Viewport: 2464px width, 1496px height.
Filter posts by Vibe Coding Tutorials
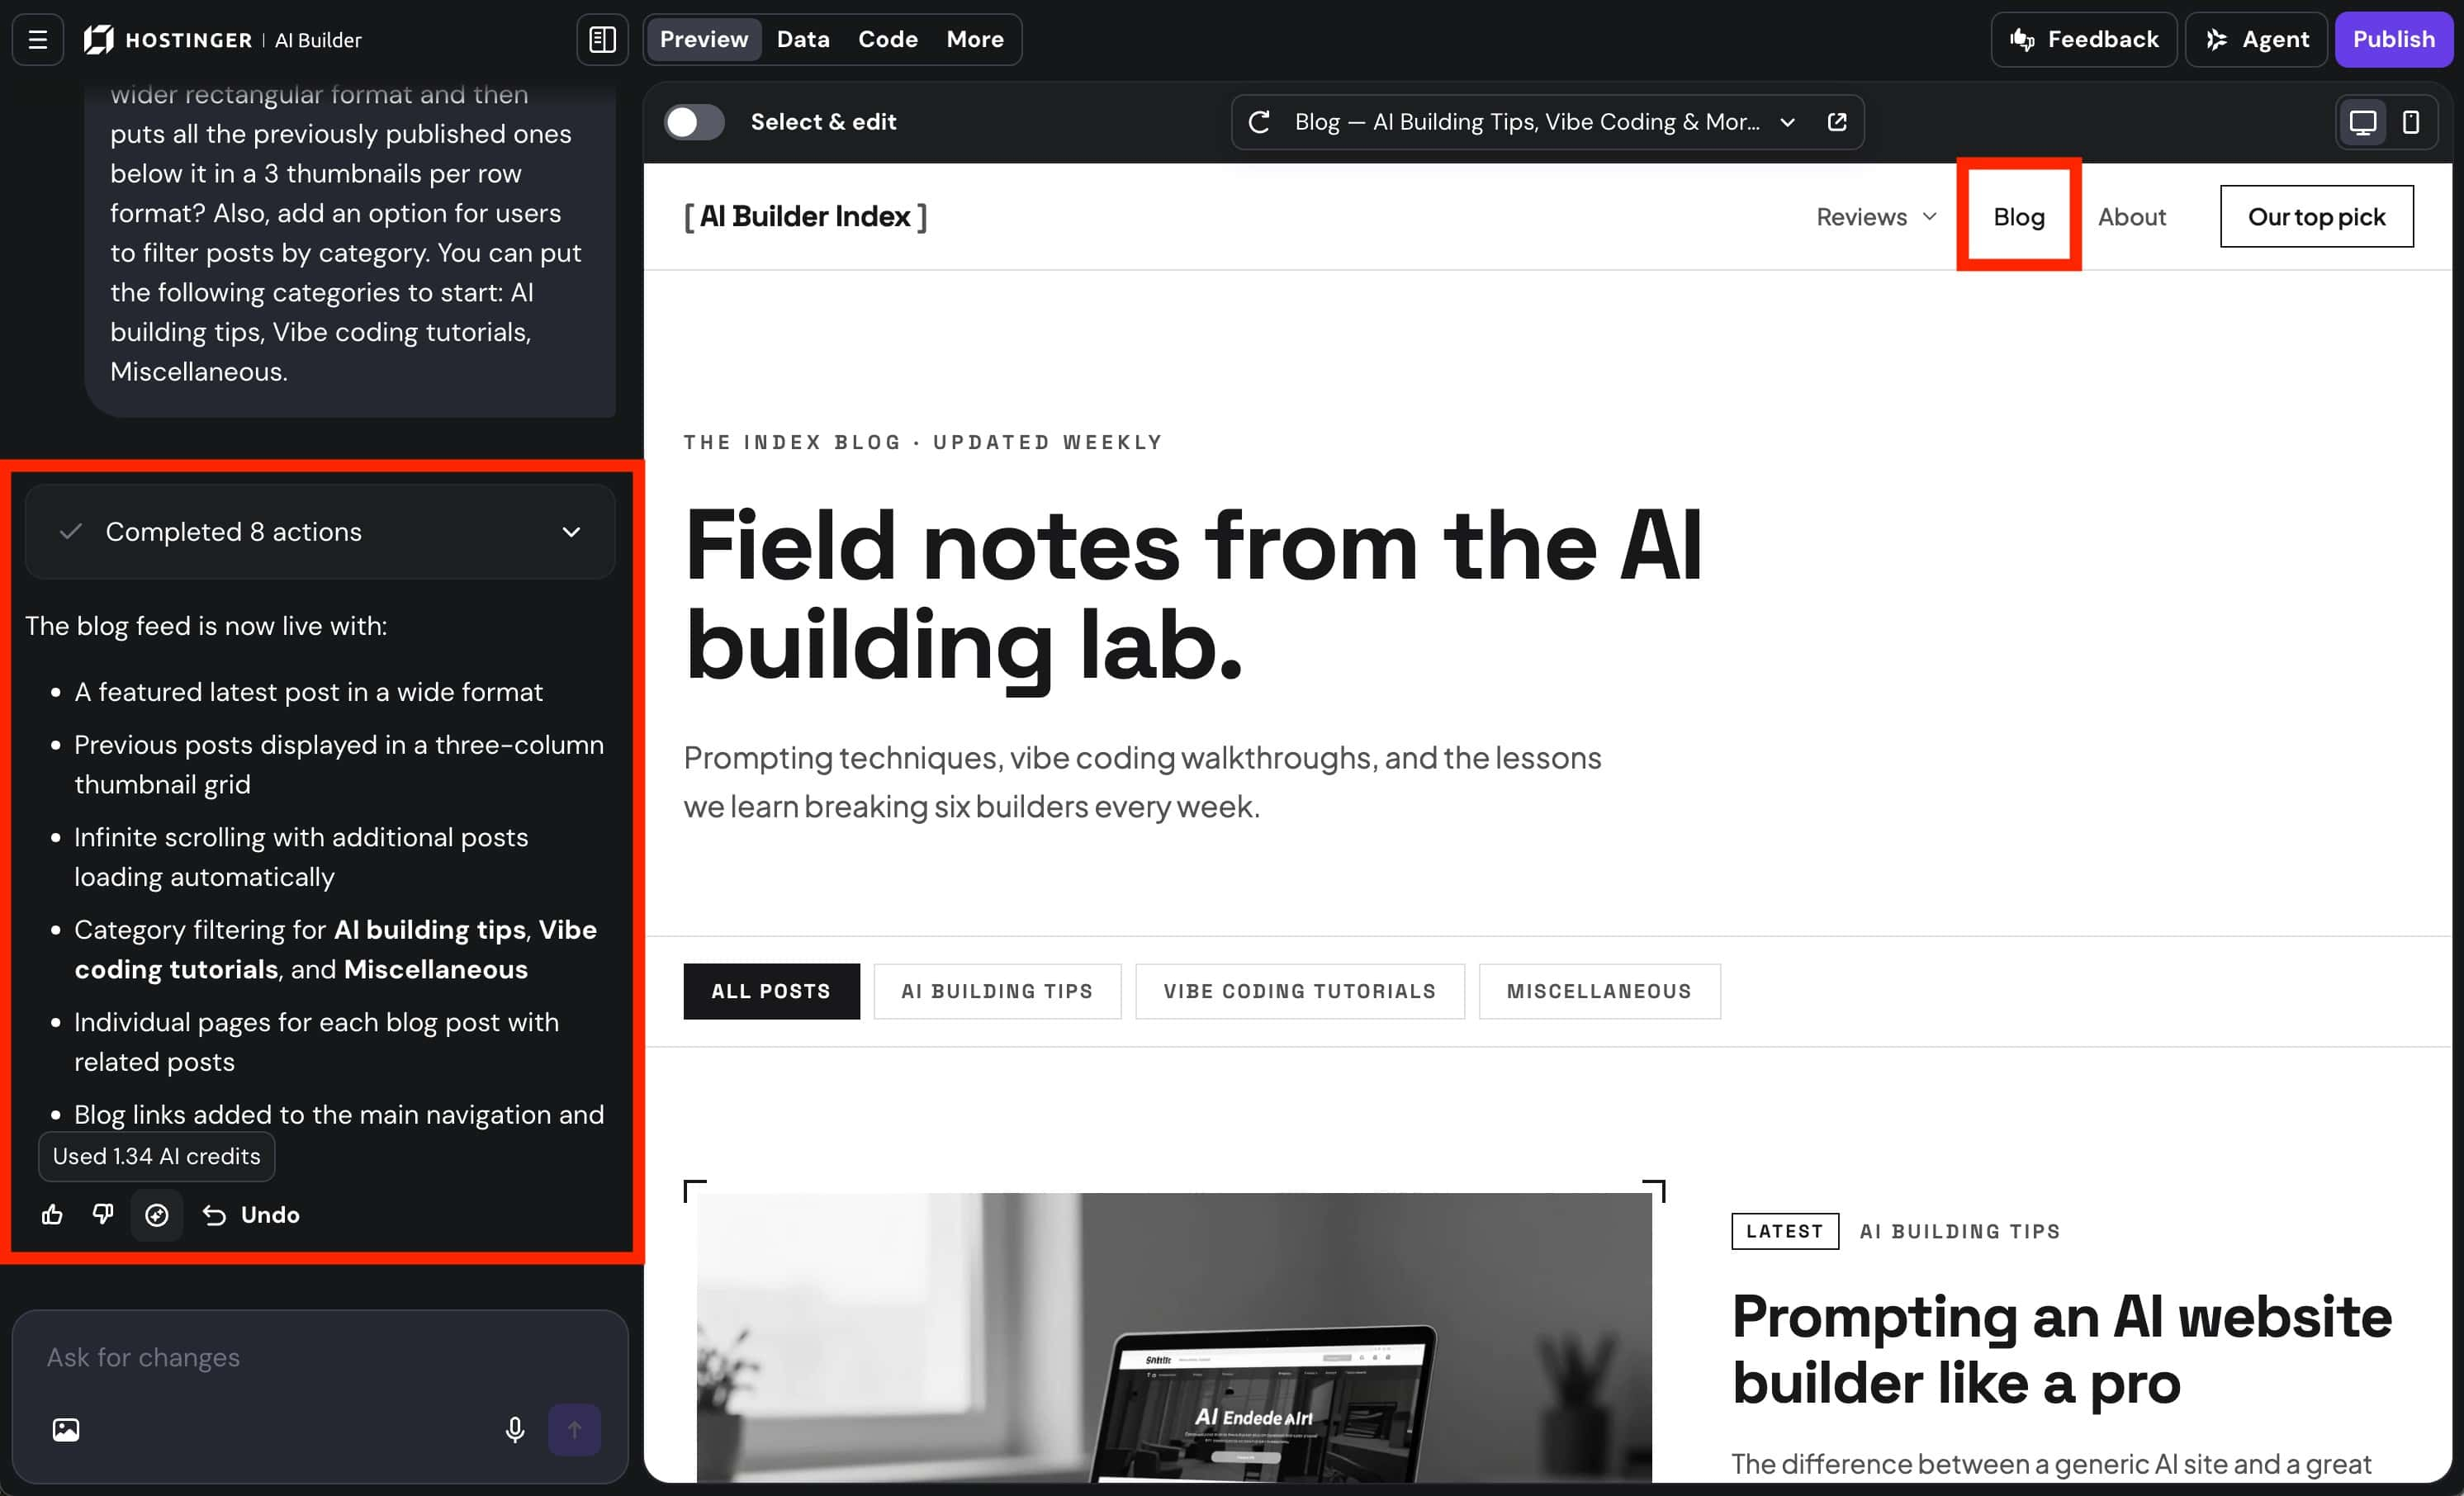1300,991
